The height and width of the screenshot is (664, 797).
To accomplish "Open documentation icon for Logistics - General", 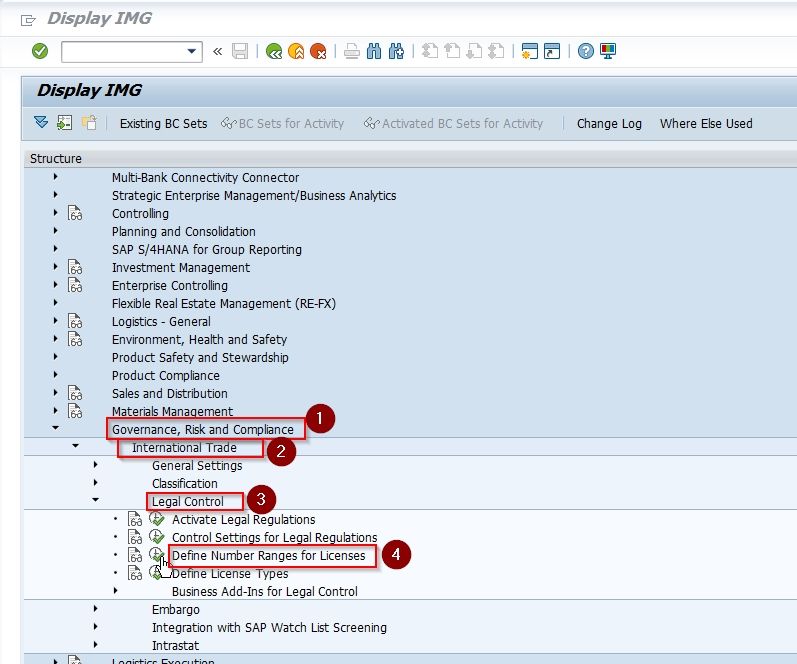I will [75, 321].
